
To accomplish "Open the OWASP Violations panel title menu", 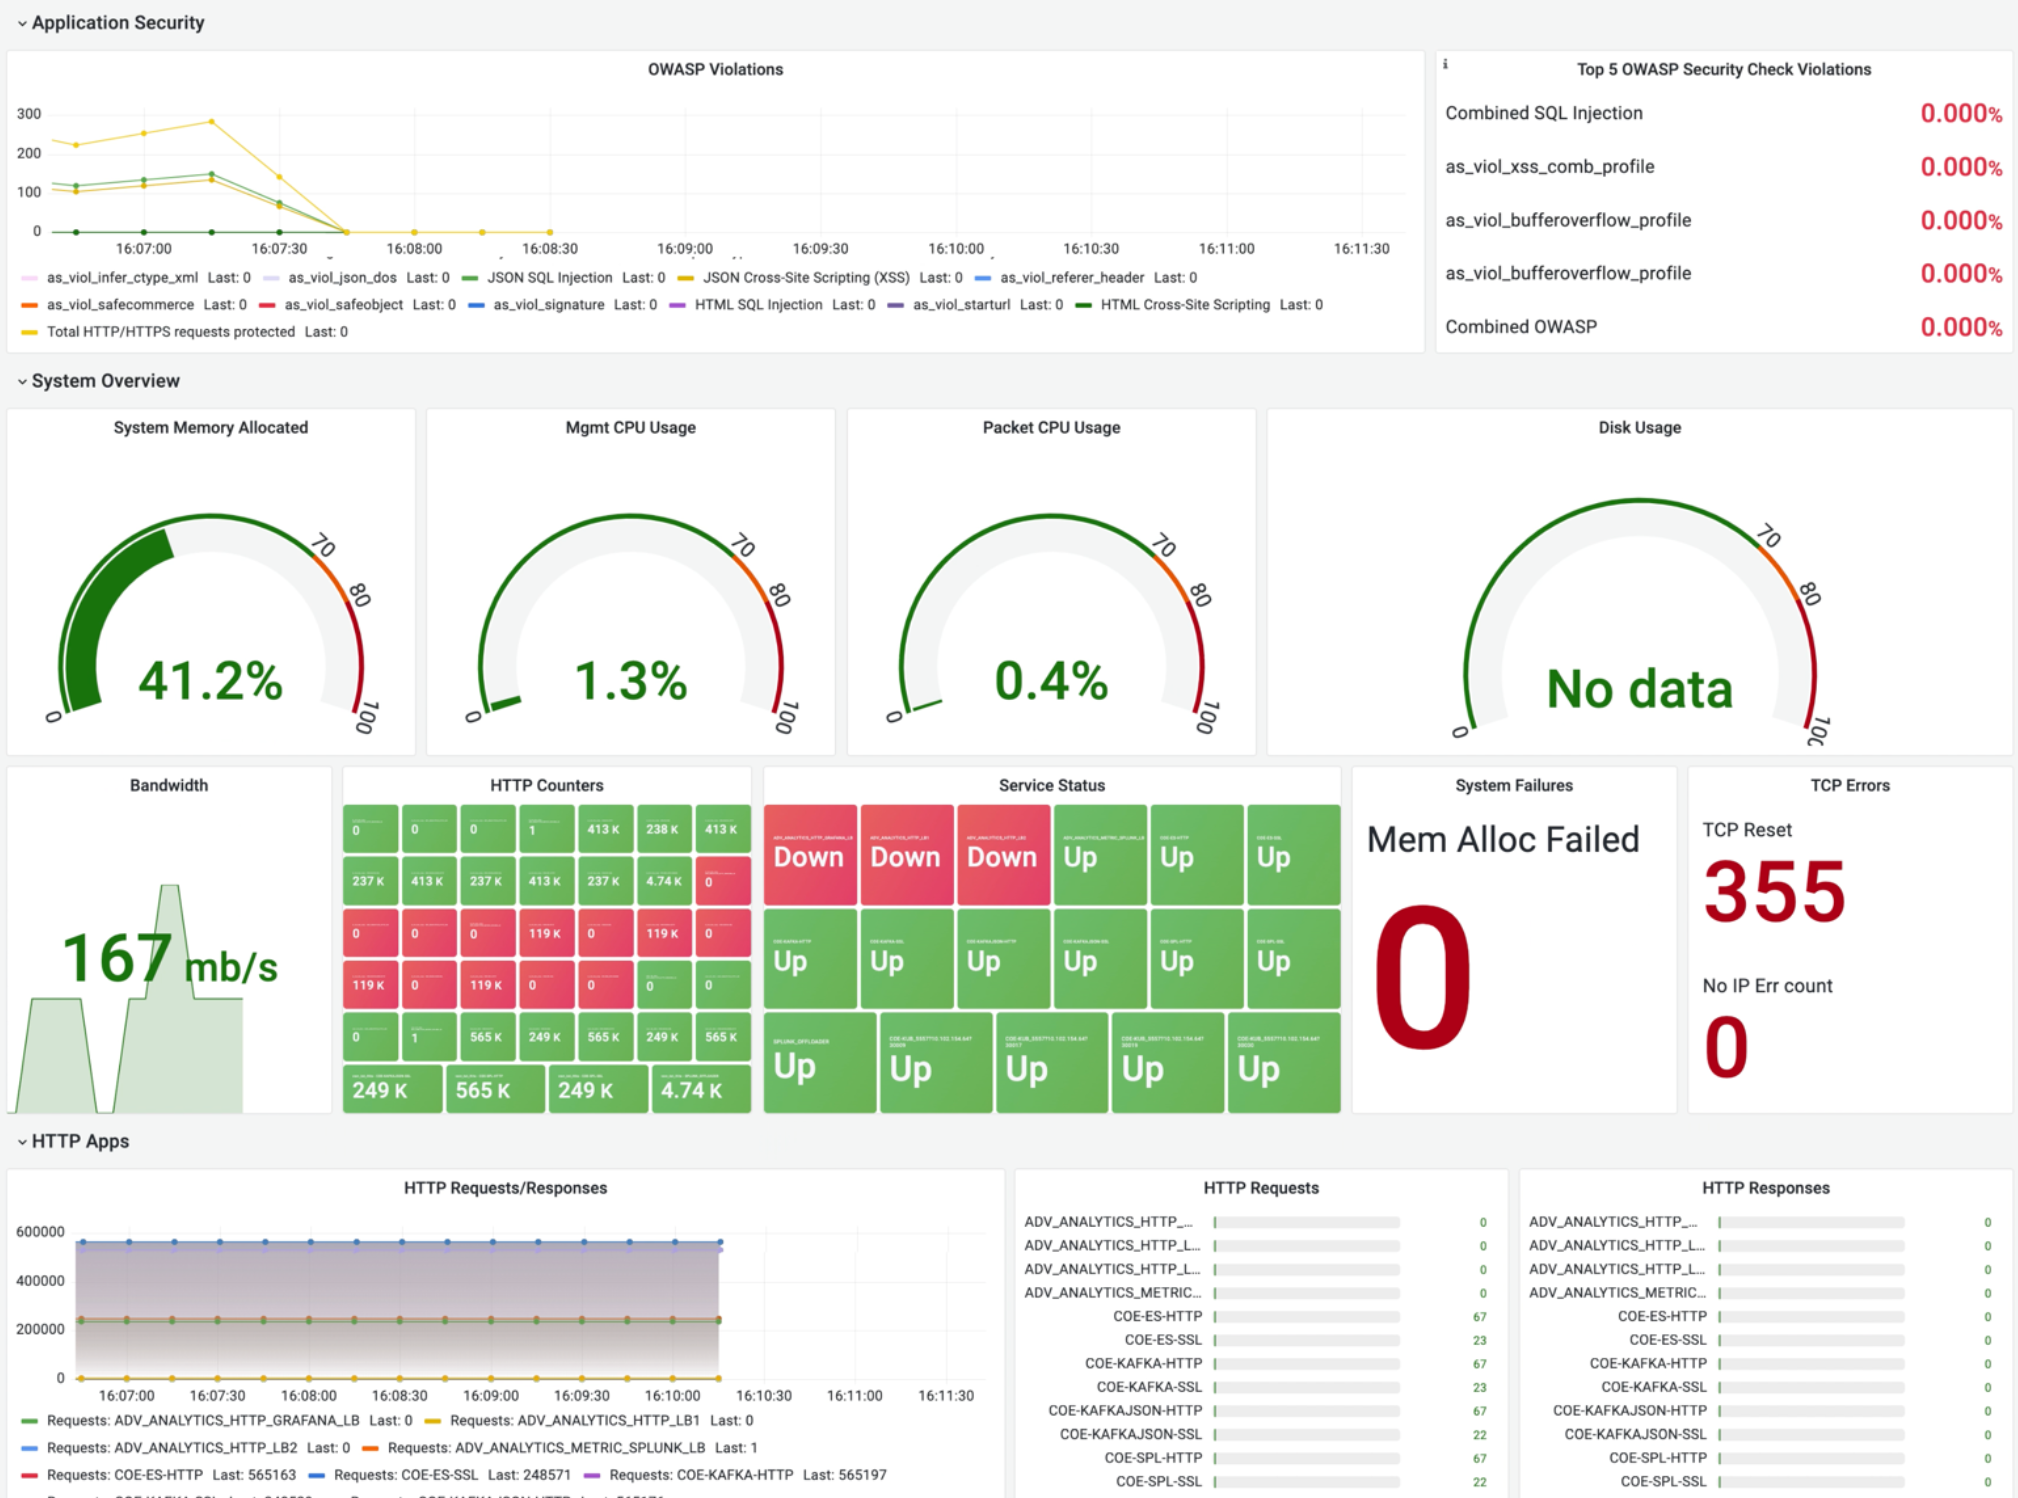I will [x=715, y=69].
